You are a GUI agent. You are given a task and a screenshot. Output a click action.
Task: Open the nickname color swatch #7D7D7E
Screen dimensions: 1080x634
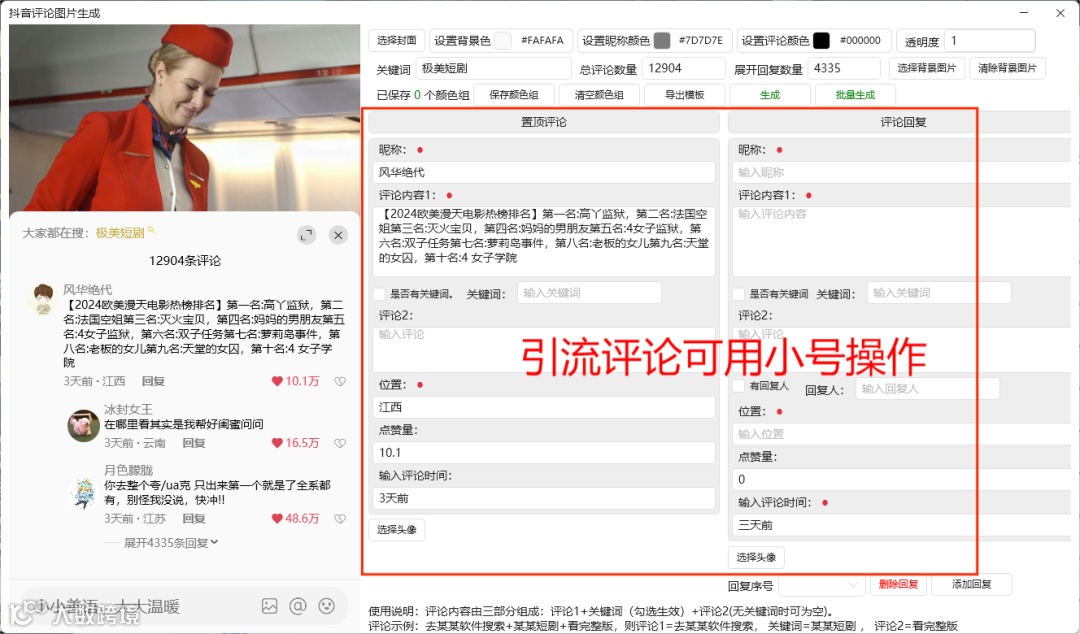662,41
